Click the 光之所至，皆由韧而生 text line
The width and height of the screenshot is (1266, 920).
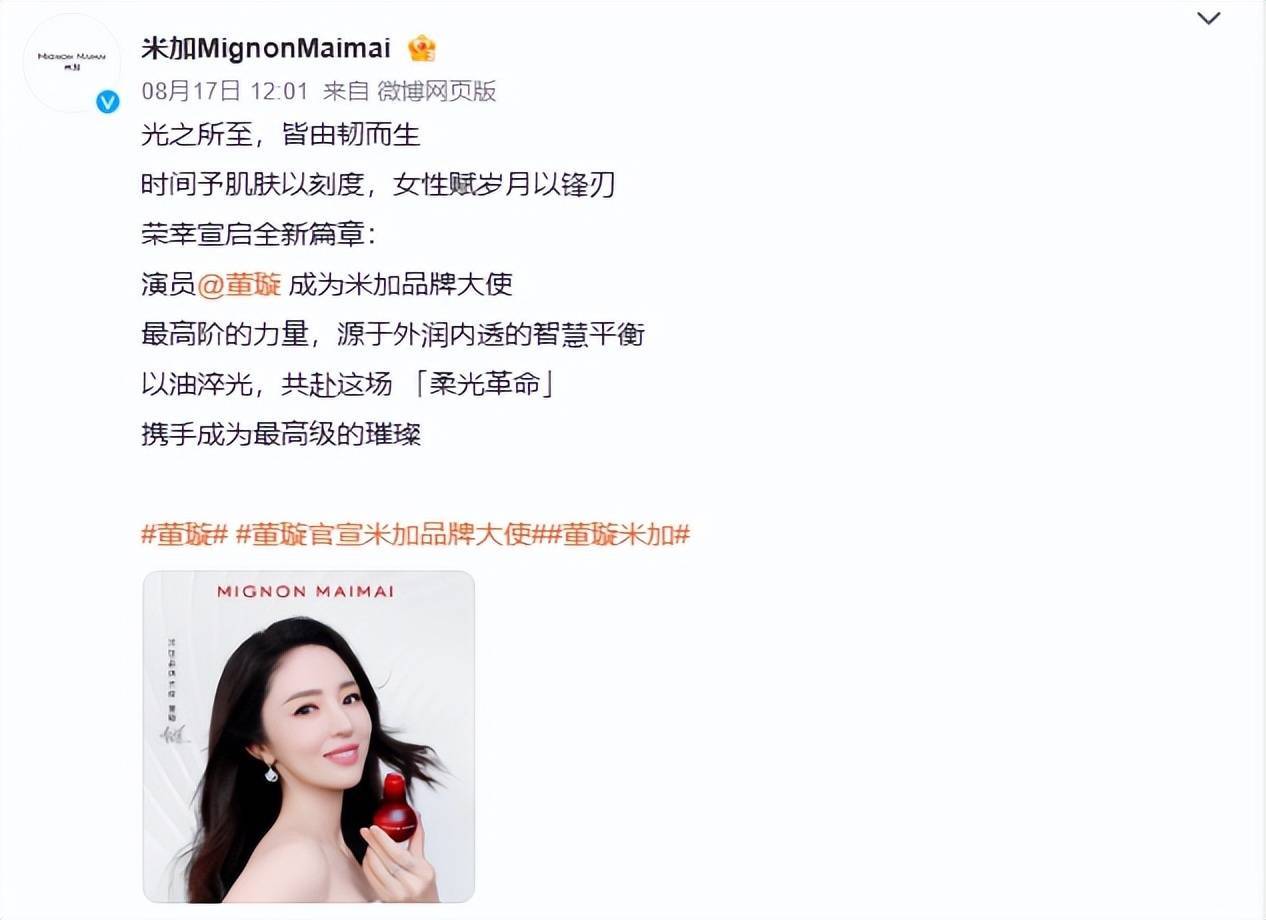[281, 134]
